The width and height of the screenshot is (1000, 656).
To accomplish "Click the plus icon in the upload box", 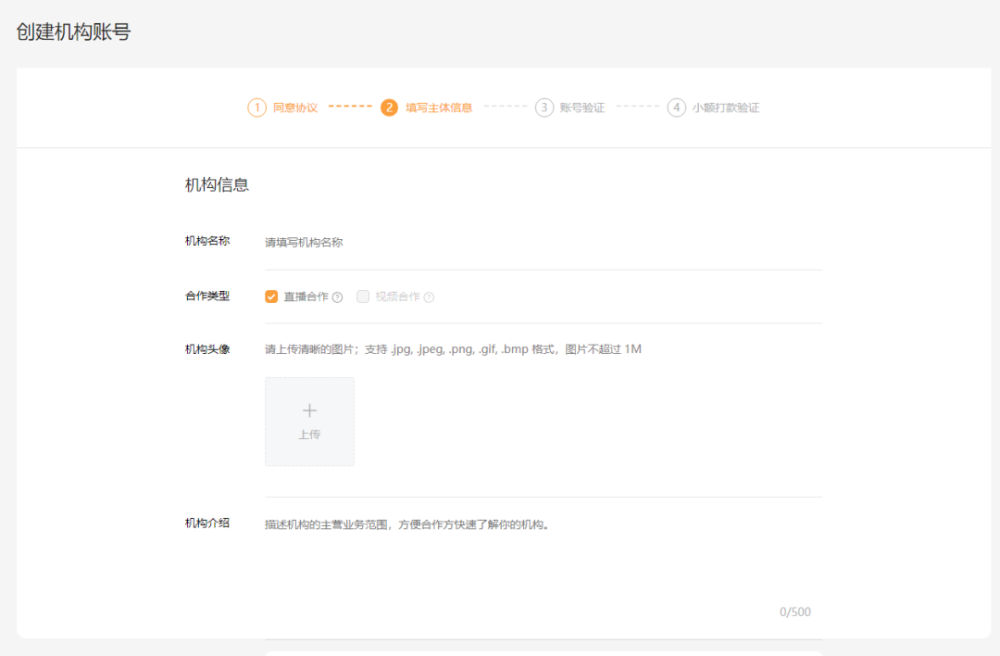I will click(x=310, y=410).
